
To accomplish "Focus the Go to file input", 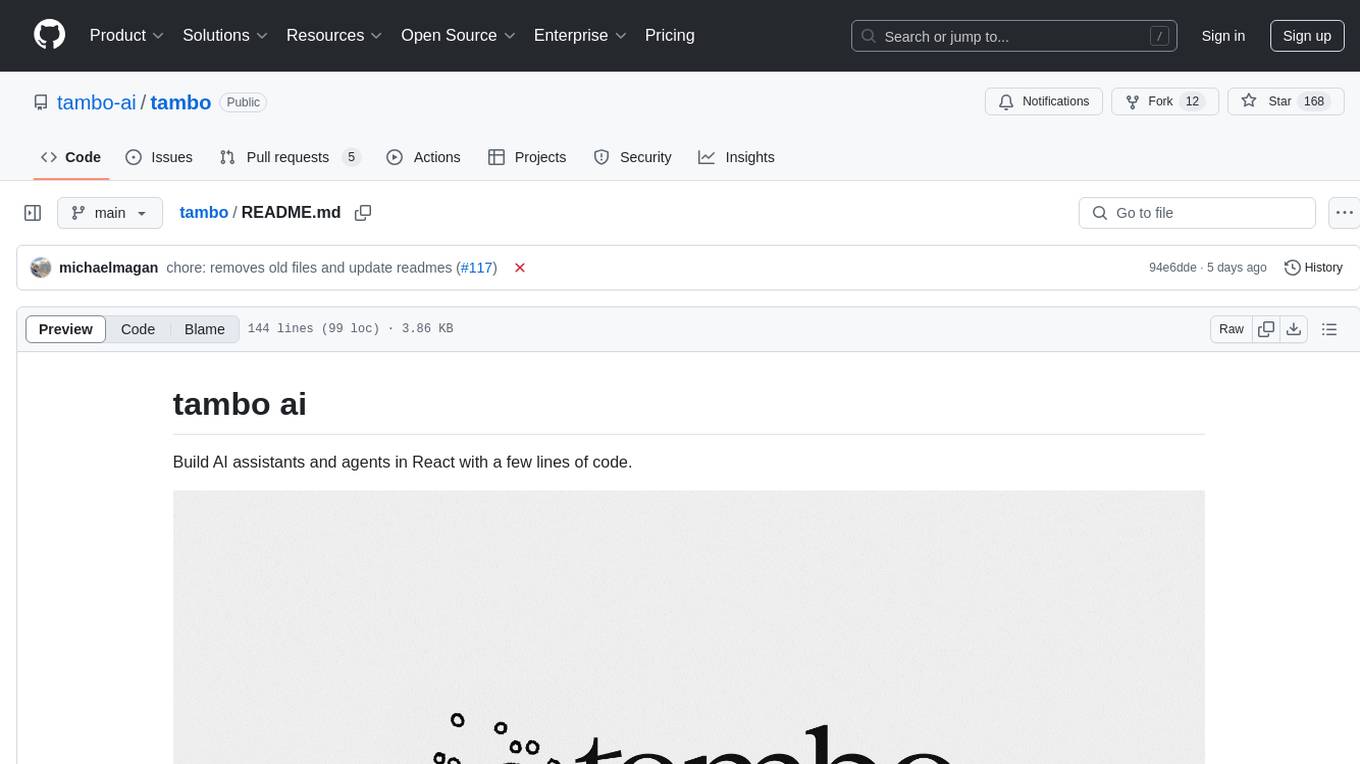I will point(1197,213).
